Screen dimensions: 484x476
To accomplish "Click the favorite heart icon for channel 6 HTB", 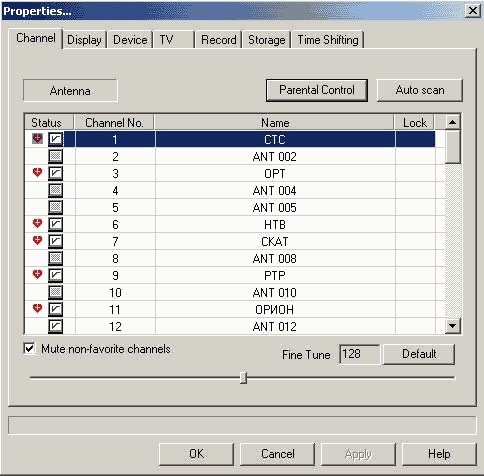I will point(37,223).
